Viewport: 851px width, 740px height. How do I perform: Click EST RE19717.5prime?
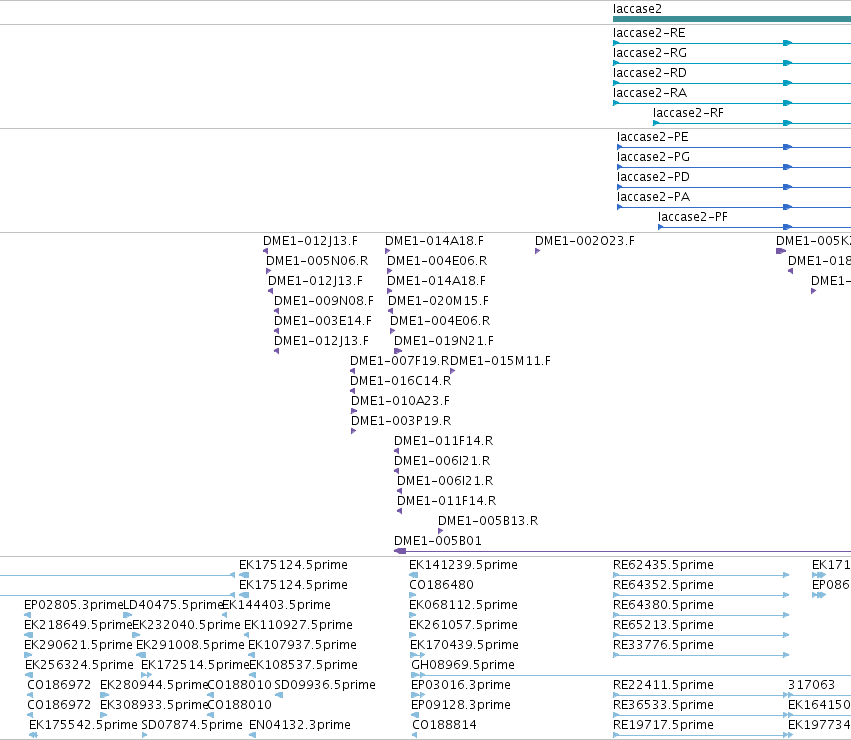tap(663, 725)
